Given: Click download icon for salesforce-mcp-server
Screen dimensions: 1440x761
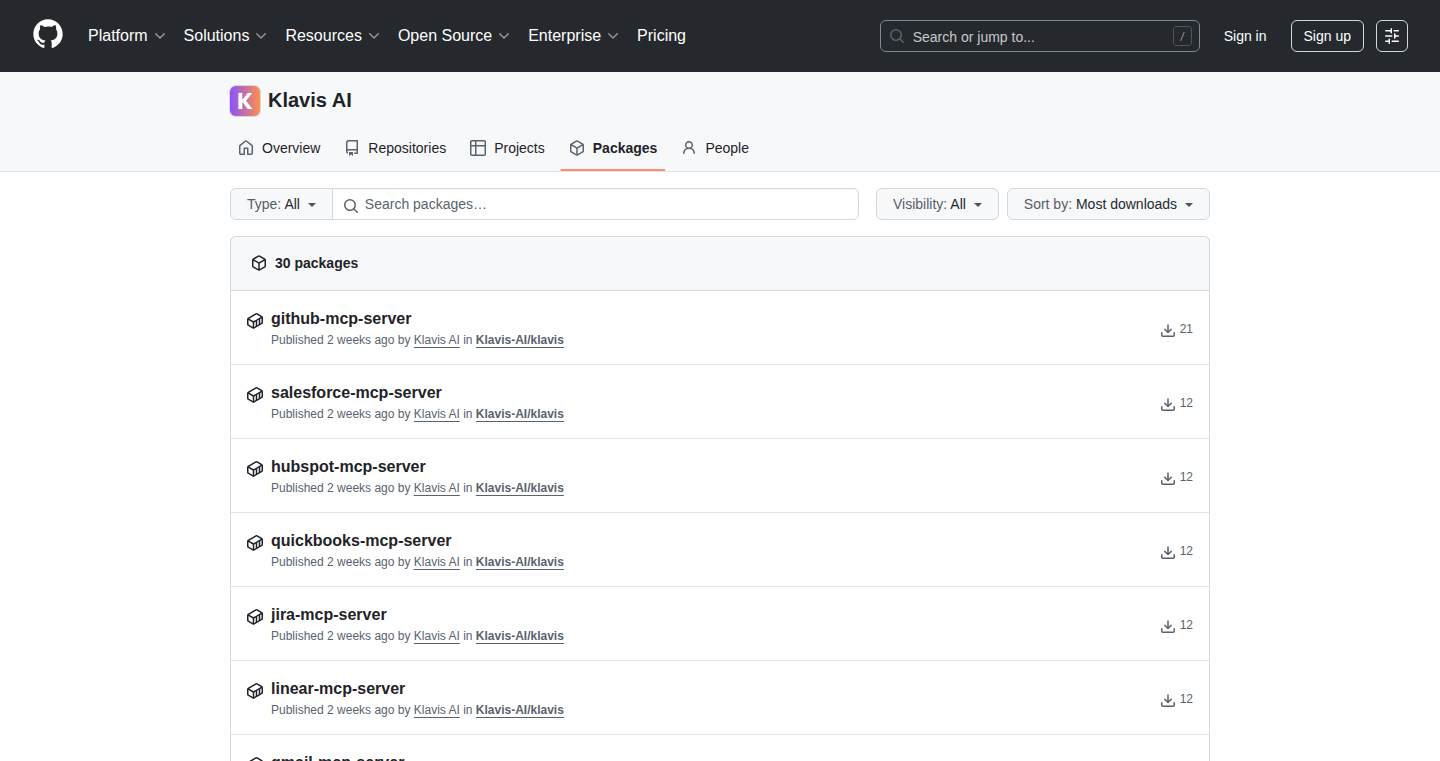Looking at the screenshot, I should [1167, 404].
